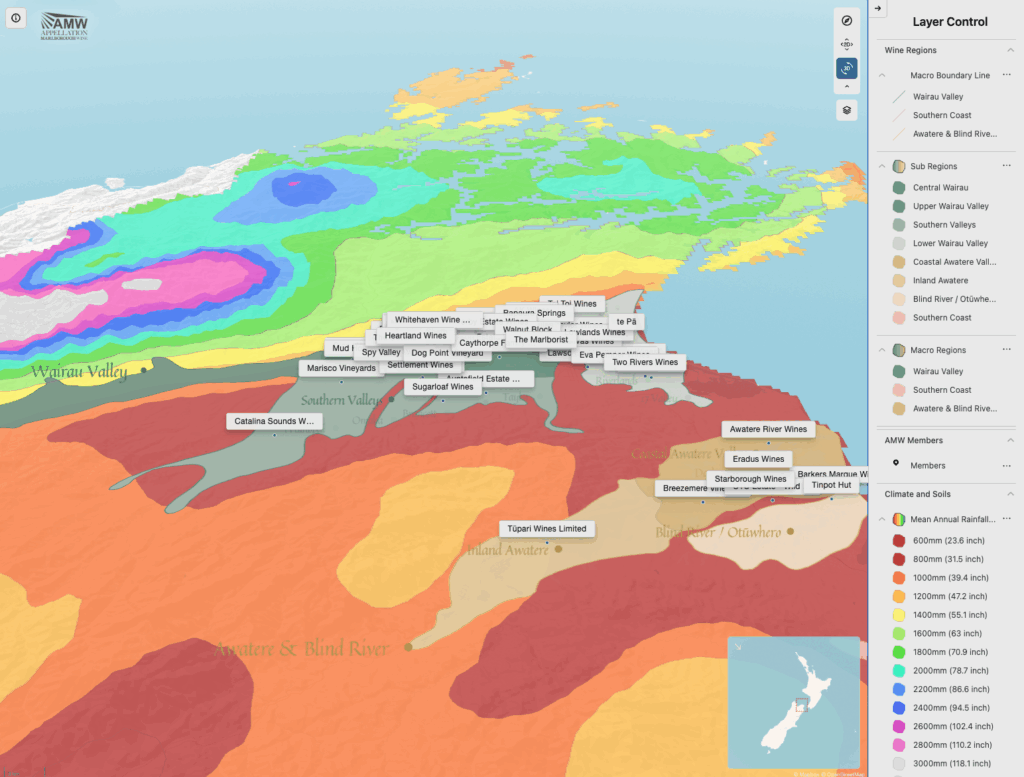The width and height of the screenshot is (1024, 777).
Task: Toggle the 2D view control
Action: click(846, 44)
